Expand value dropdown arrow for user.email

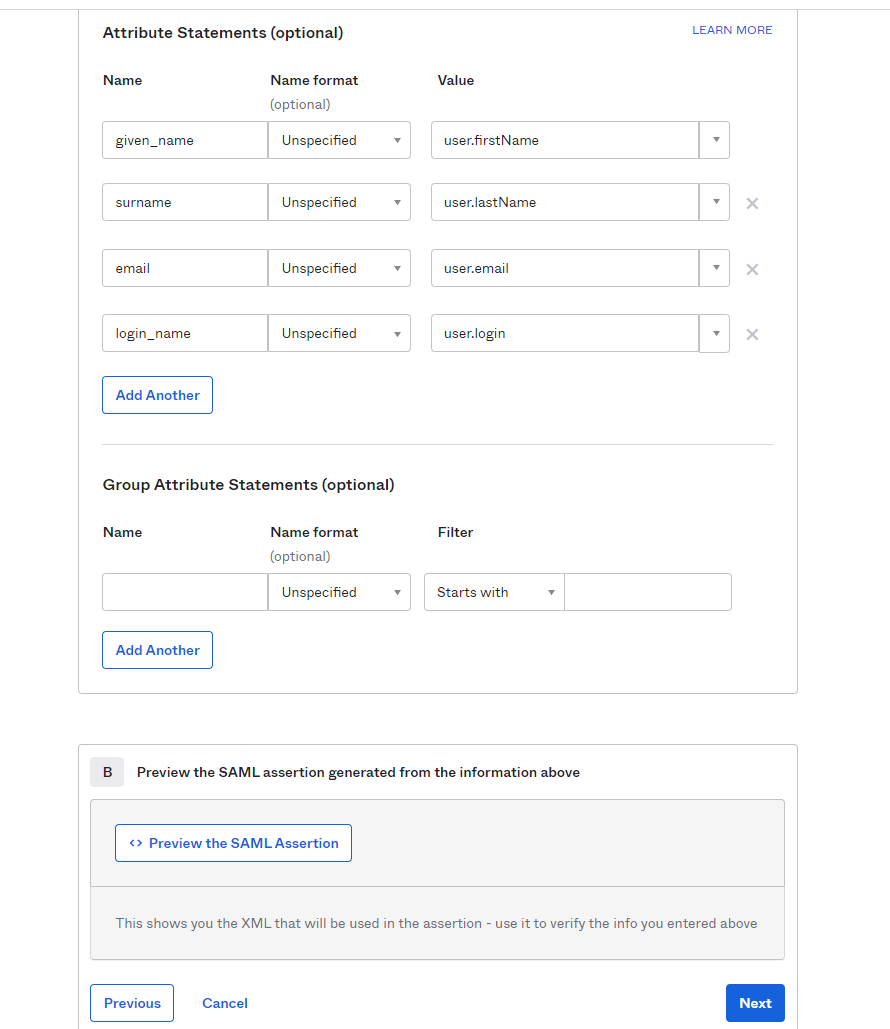pos(715,268)
